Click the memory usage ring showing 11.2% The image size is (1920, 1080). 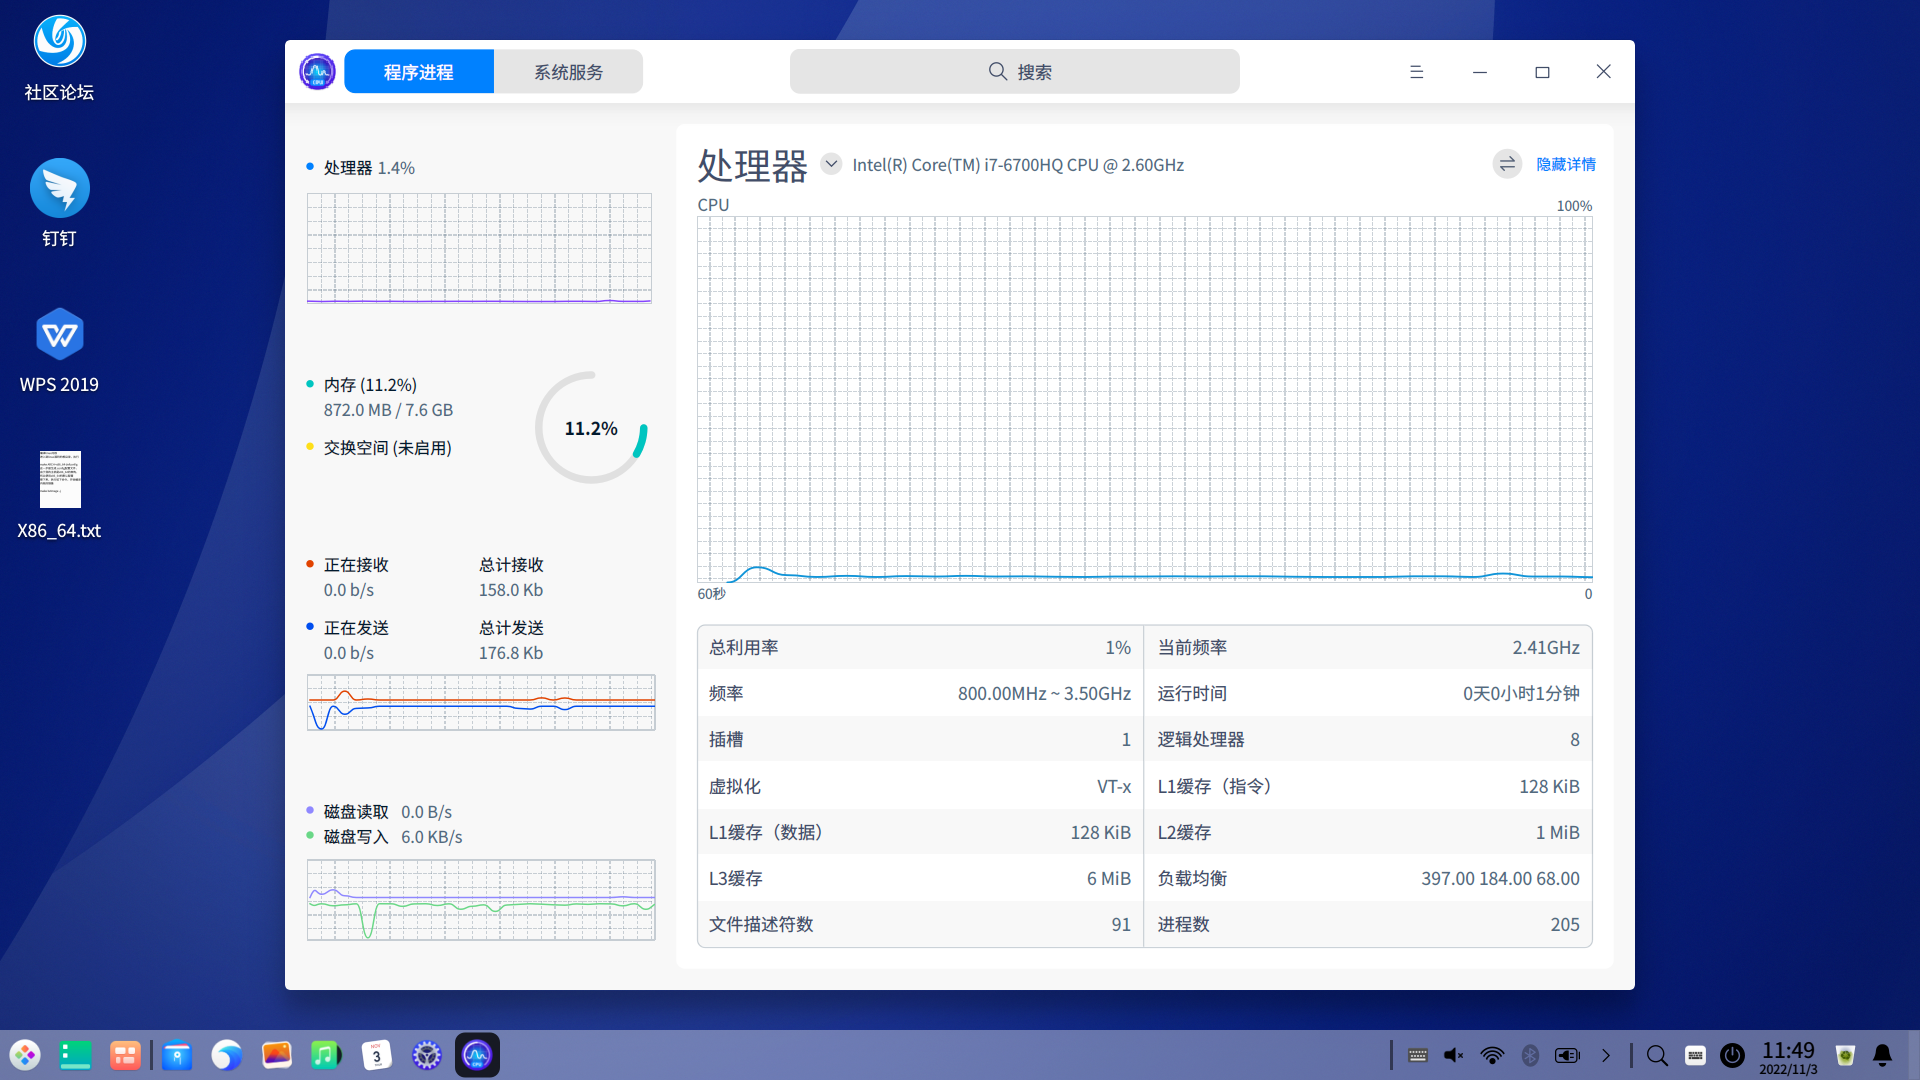(591, 428)
